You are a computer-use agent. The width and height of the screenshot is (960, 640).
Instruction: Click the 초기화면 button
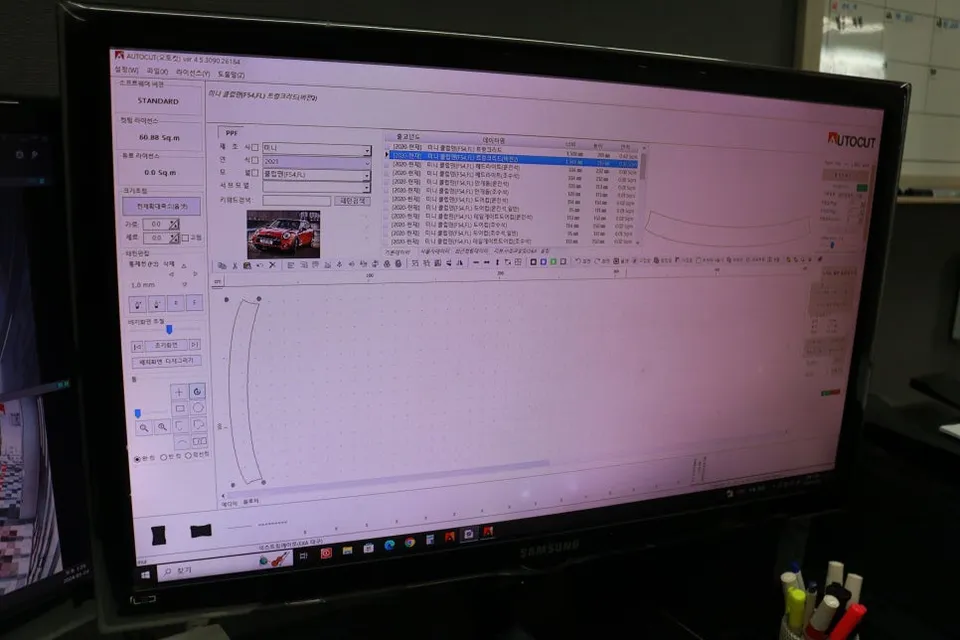[x=165, y=346]
